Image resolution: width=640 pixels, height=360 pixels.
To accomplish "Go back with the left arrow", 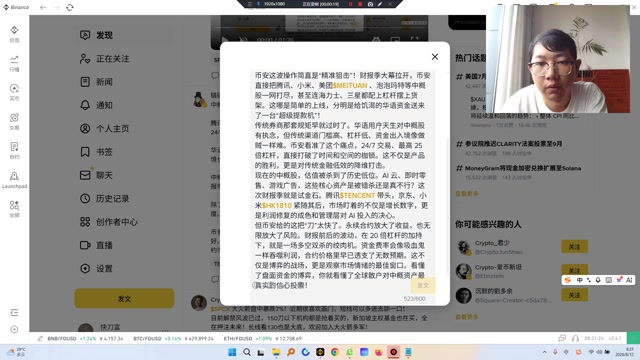I will coord(43,7).
